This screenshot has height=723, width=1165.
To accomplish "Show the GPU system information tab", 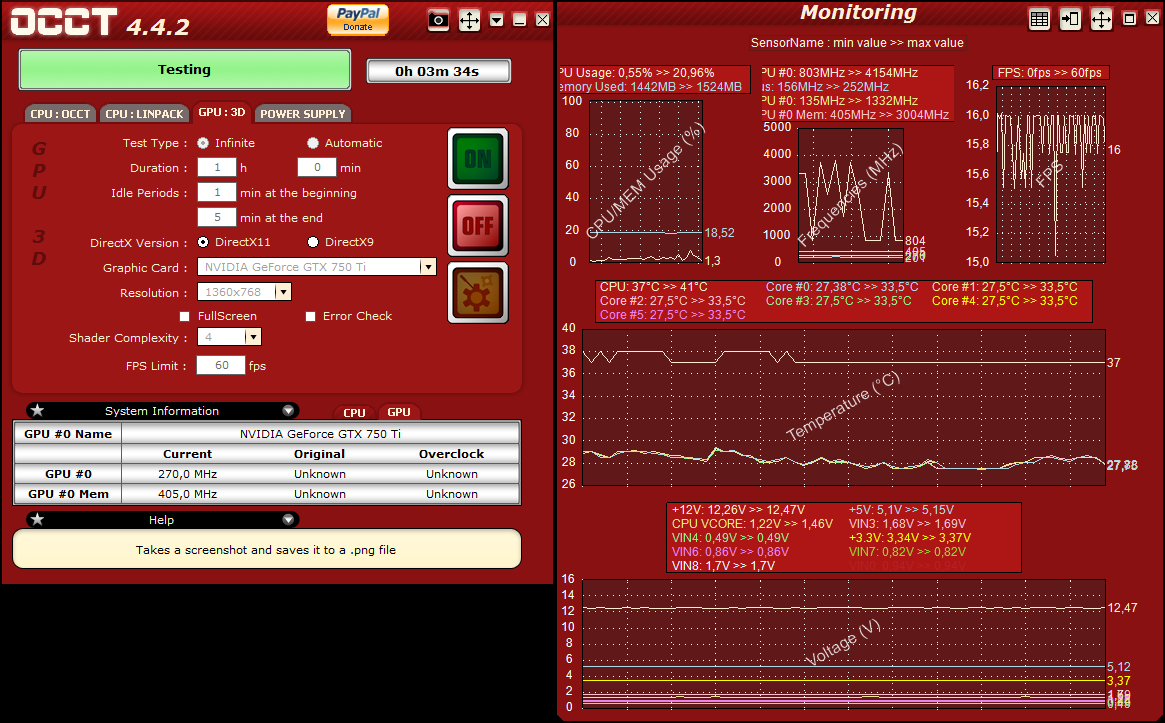I will pyautogui.click(x=399, y=412).
